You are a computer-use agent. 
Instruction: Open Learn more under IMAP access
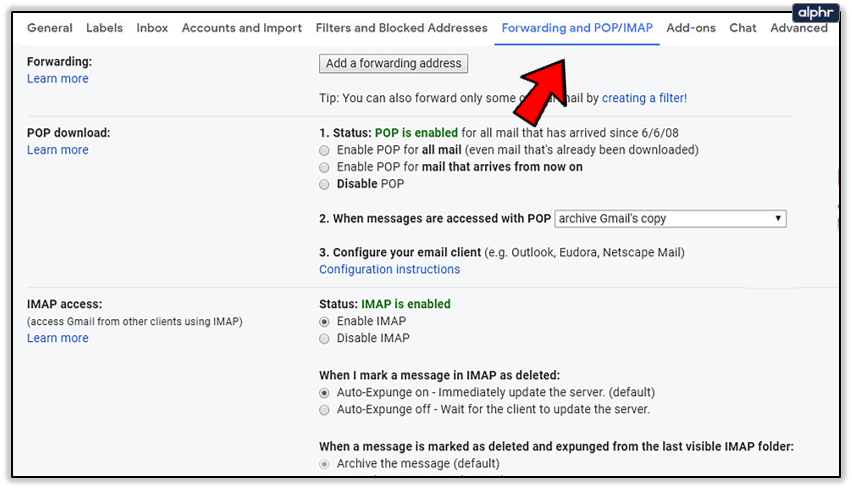coord(58,338)
